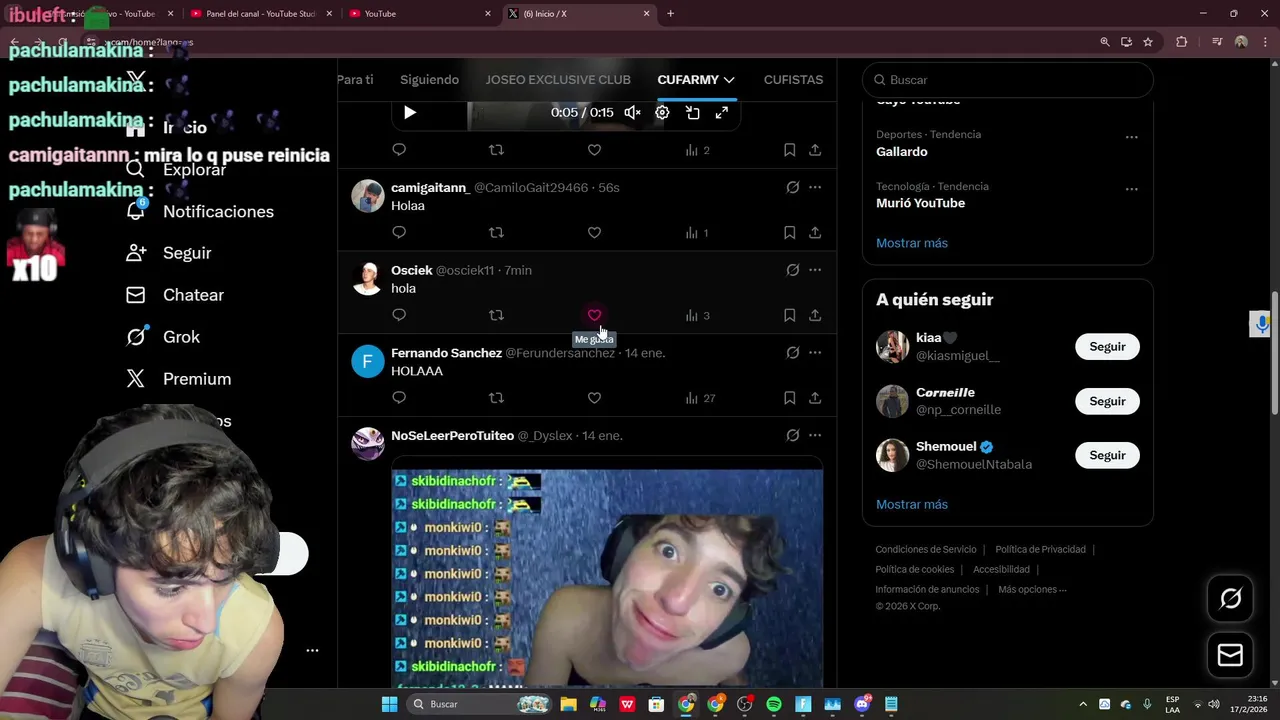
Task: Open Osciek's profile avatar
Action: click(x=368, y=279)
